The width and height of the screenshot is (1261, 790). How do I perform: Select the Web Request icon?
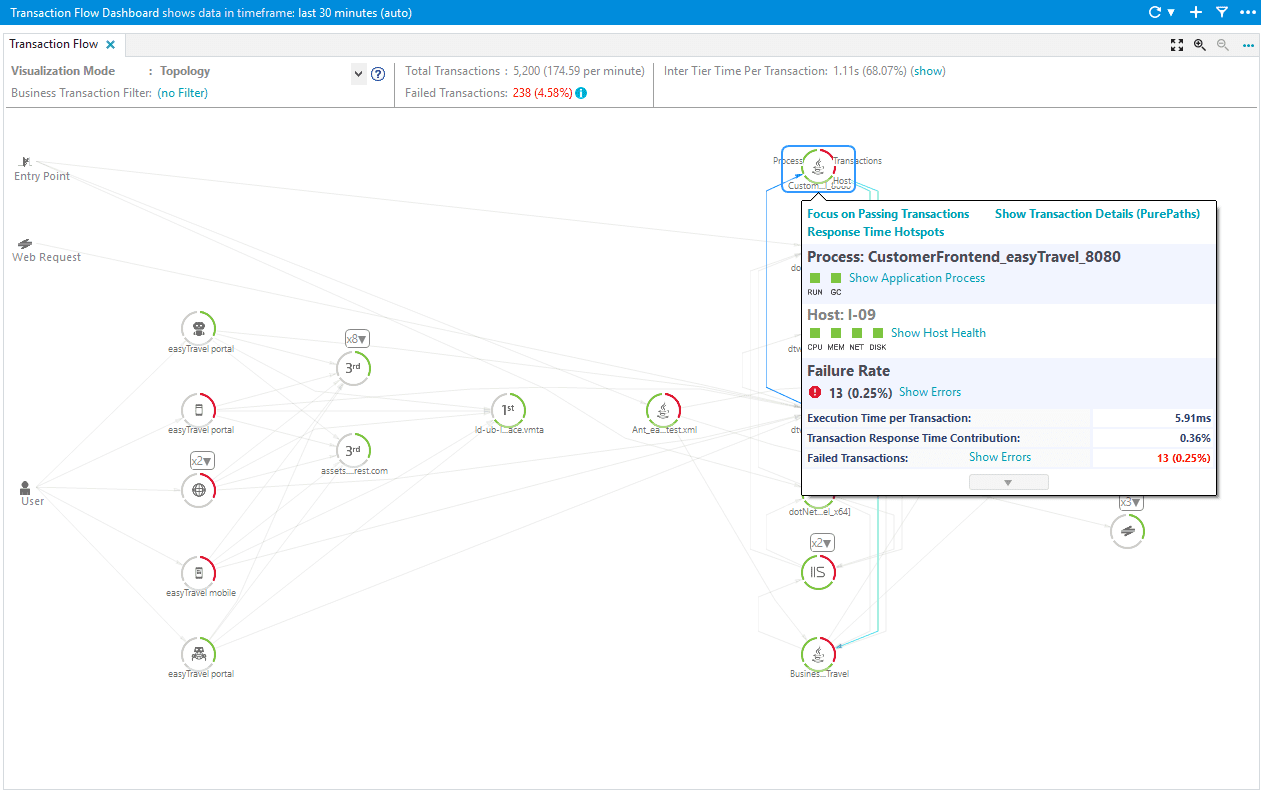click(26, 243)
